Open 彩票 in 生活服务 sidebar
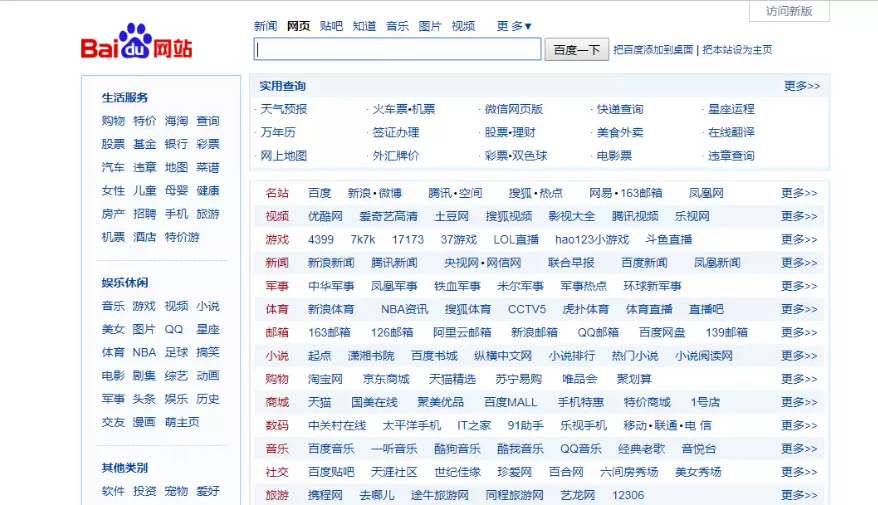The image size is (878, 505). pos(208,144)
